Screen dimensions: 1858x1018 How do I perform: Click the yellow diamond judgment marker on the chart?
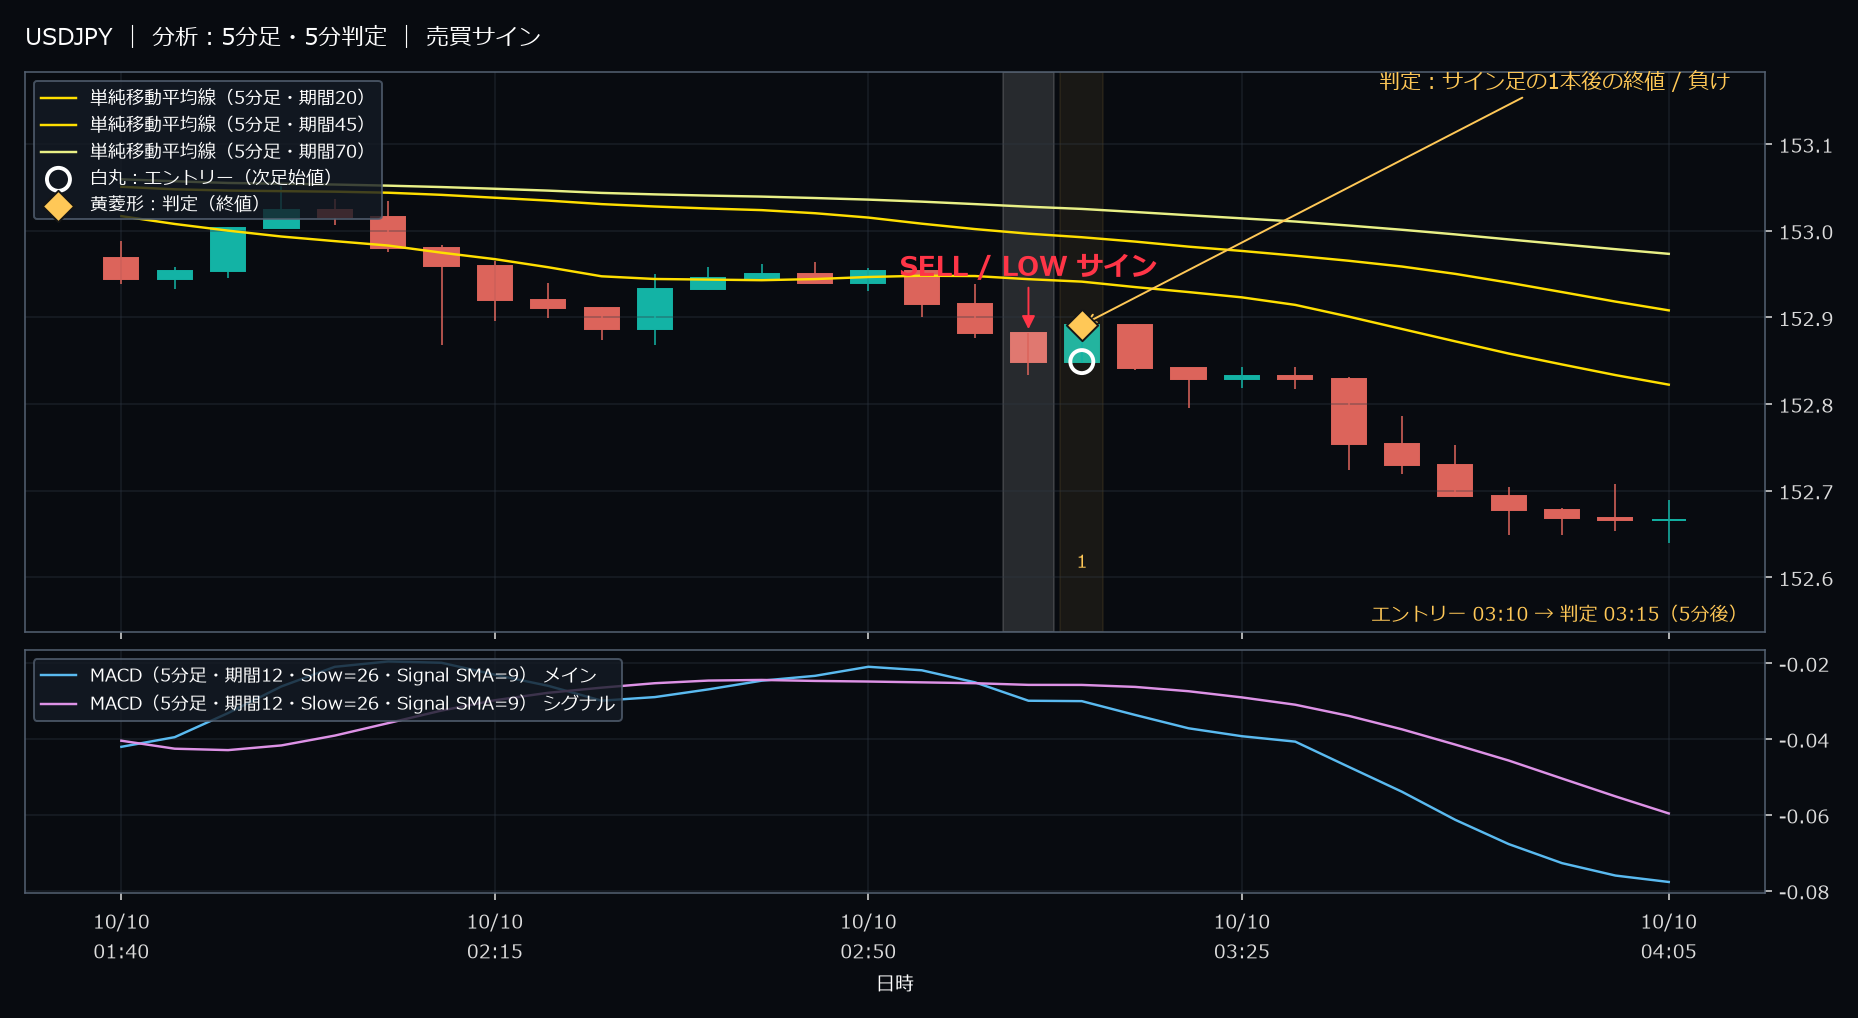click(1082, 326)
